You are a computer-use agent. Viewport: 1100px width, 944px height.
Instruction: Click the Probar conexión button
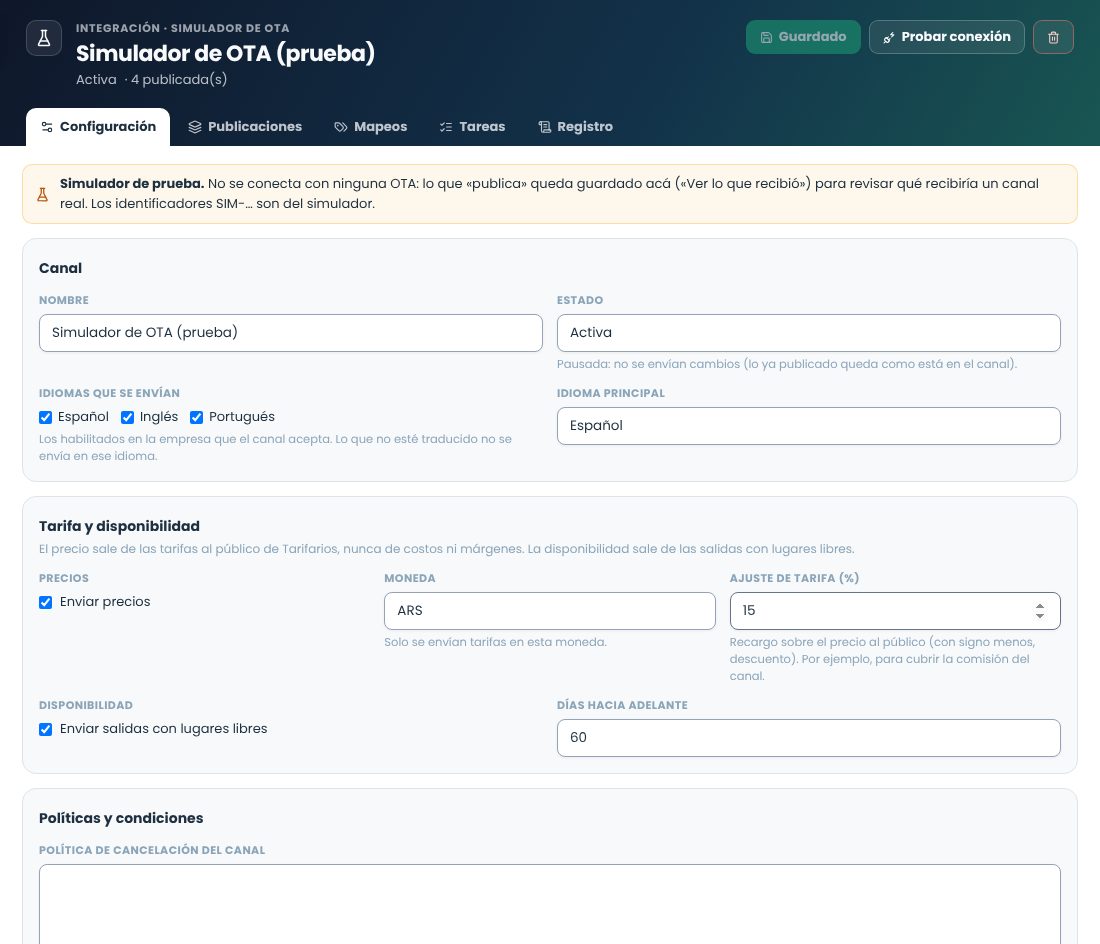point(946,37)
